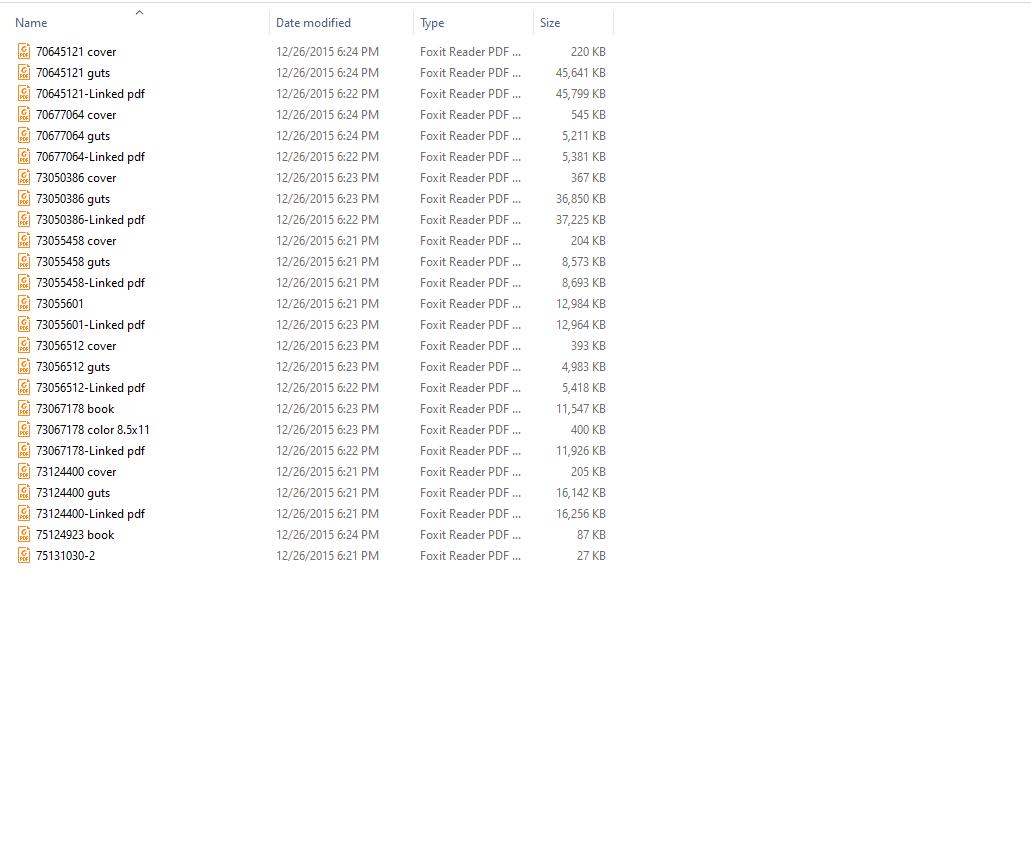Viewport: 1031px width, 867px height.
Task: Click PDF icon of 70677064 guts
Action: (24, 135)
